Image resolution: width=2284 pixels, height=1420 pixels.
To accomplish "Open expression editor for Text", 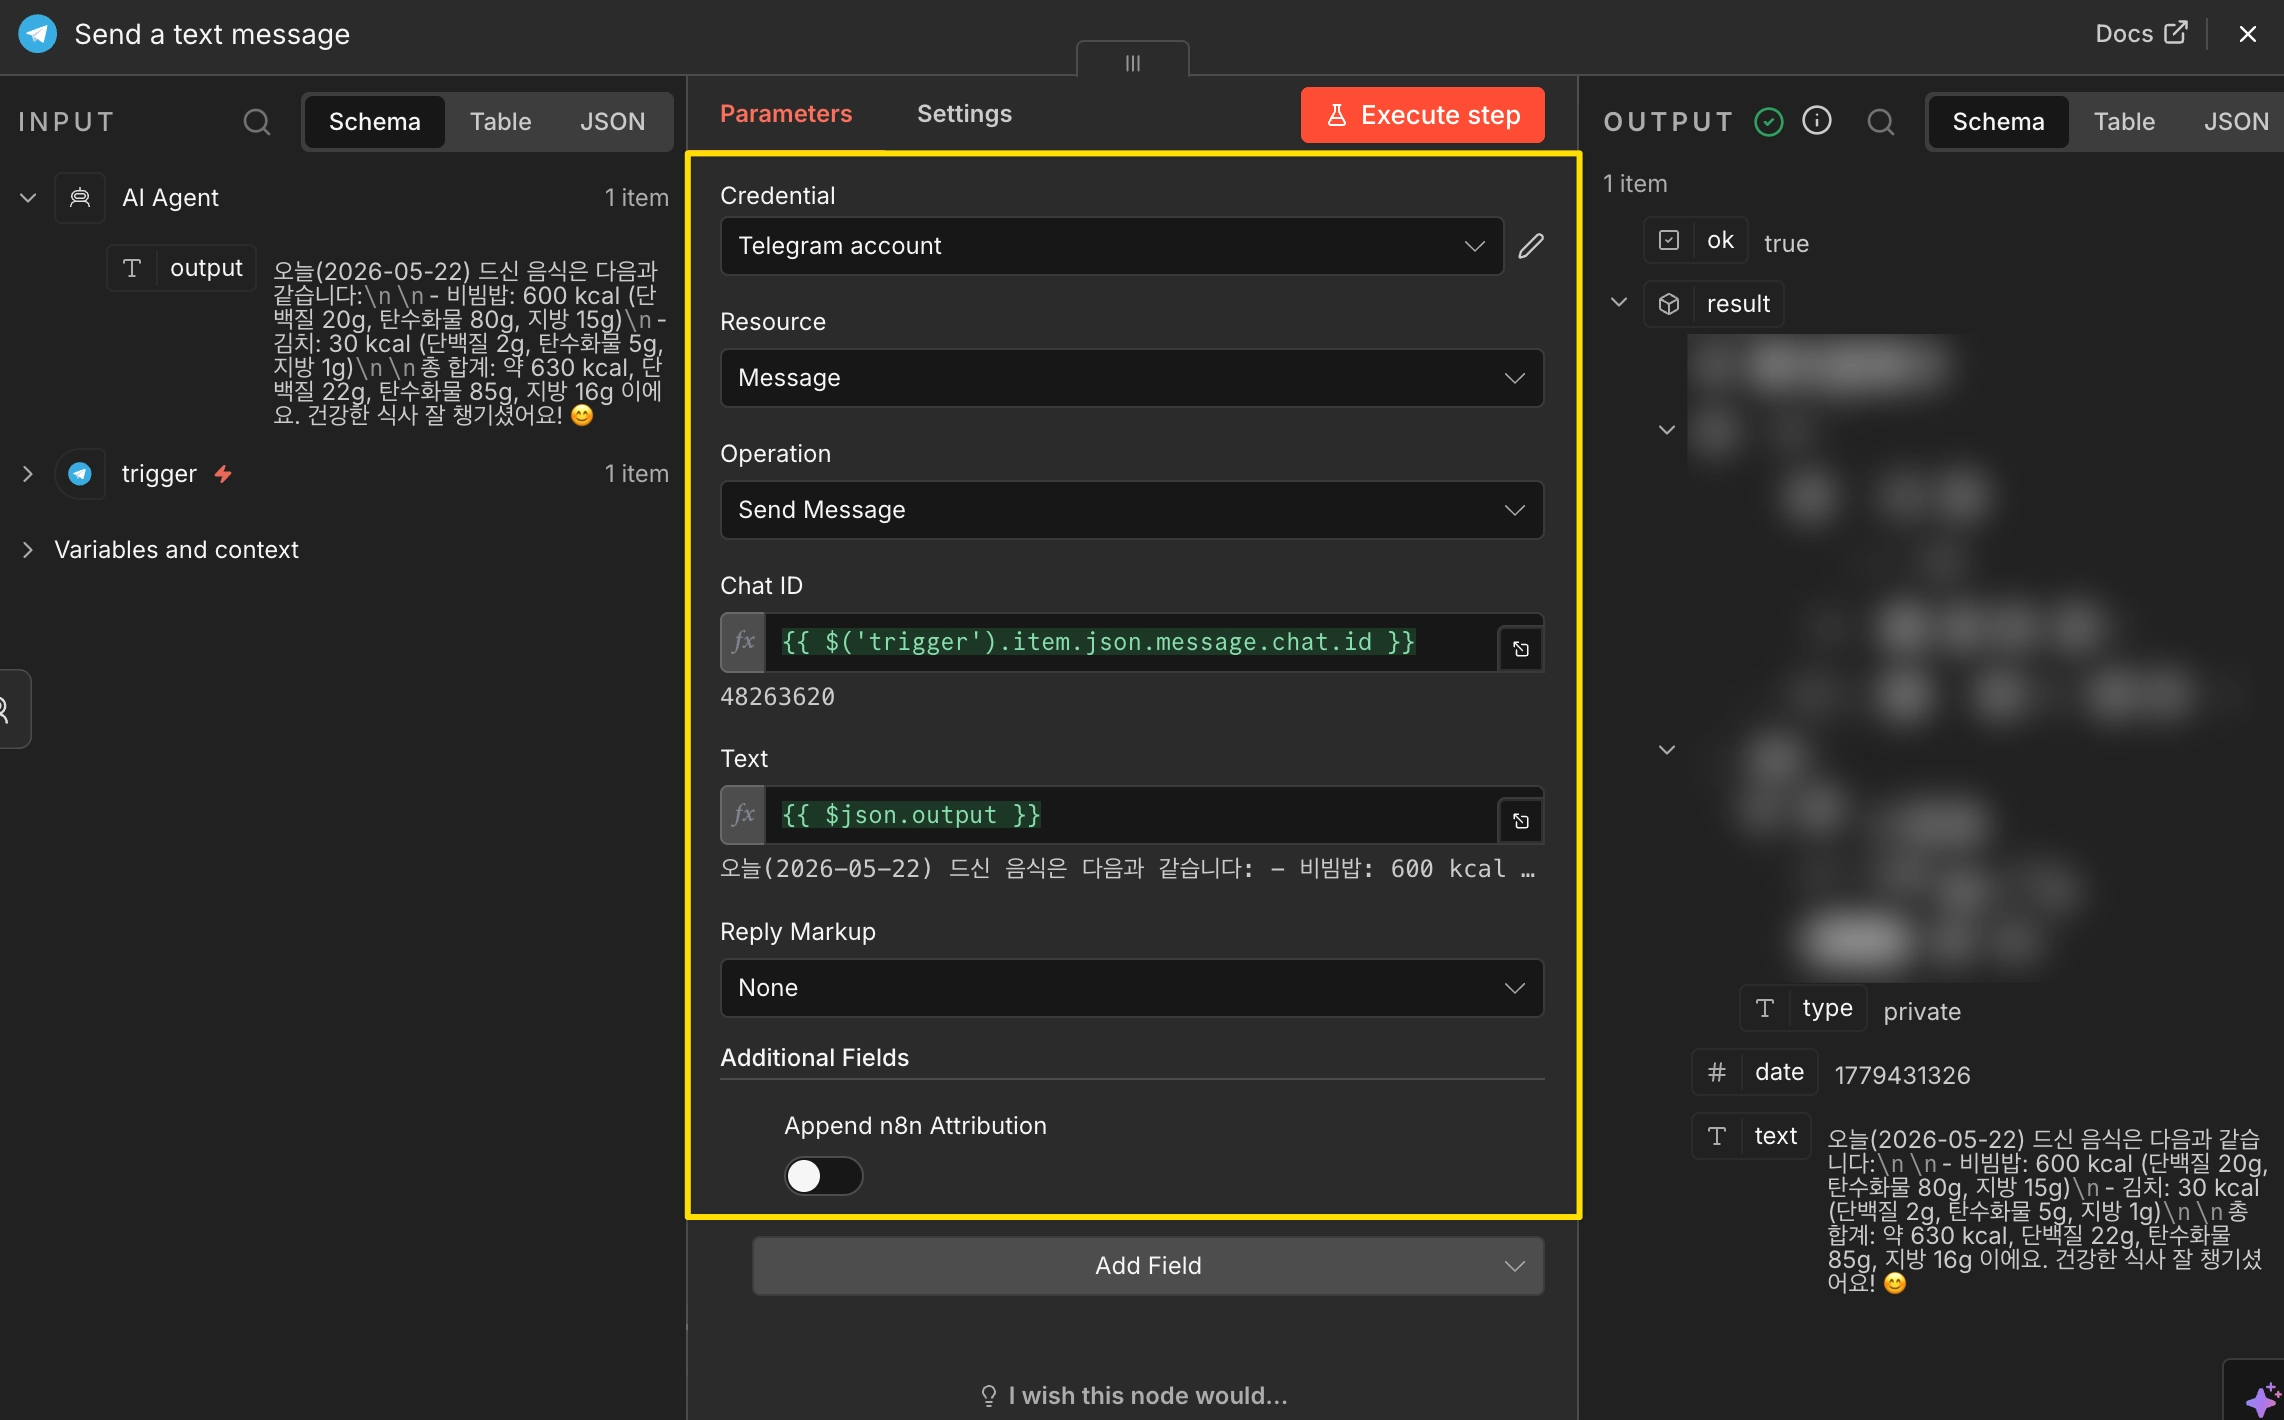I will tap(1521, 821).
